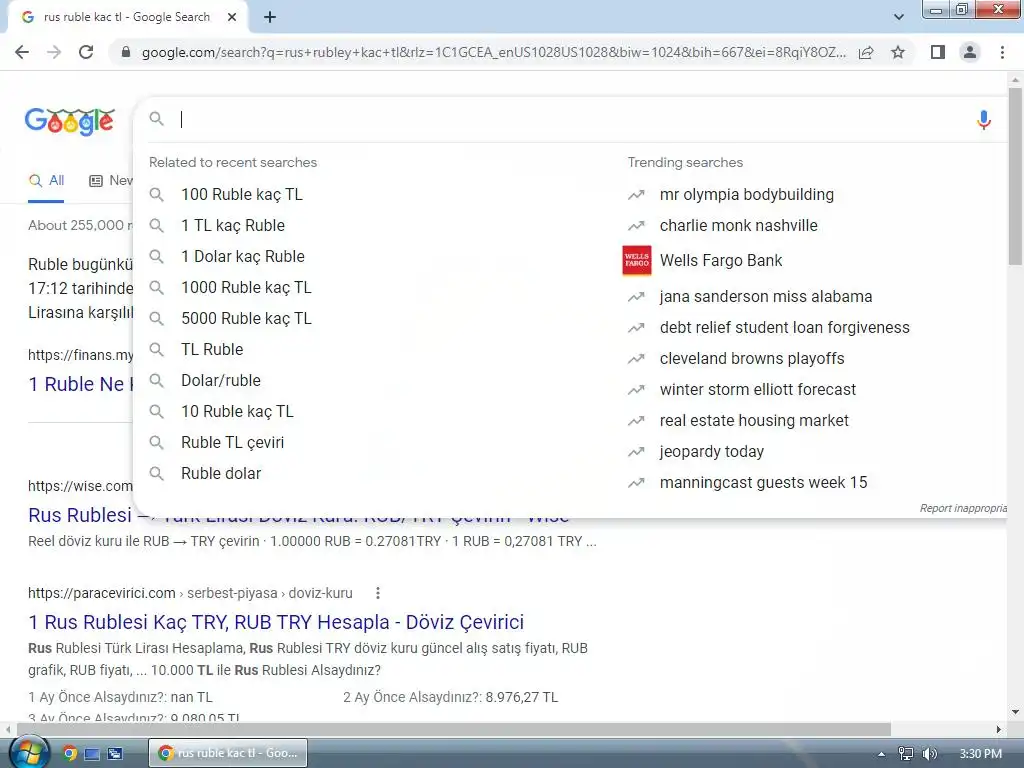Pick the 'Dolar/ruble' suggestion
1024x768 pixels.
[221, 381]
